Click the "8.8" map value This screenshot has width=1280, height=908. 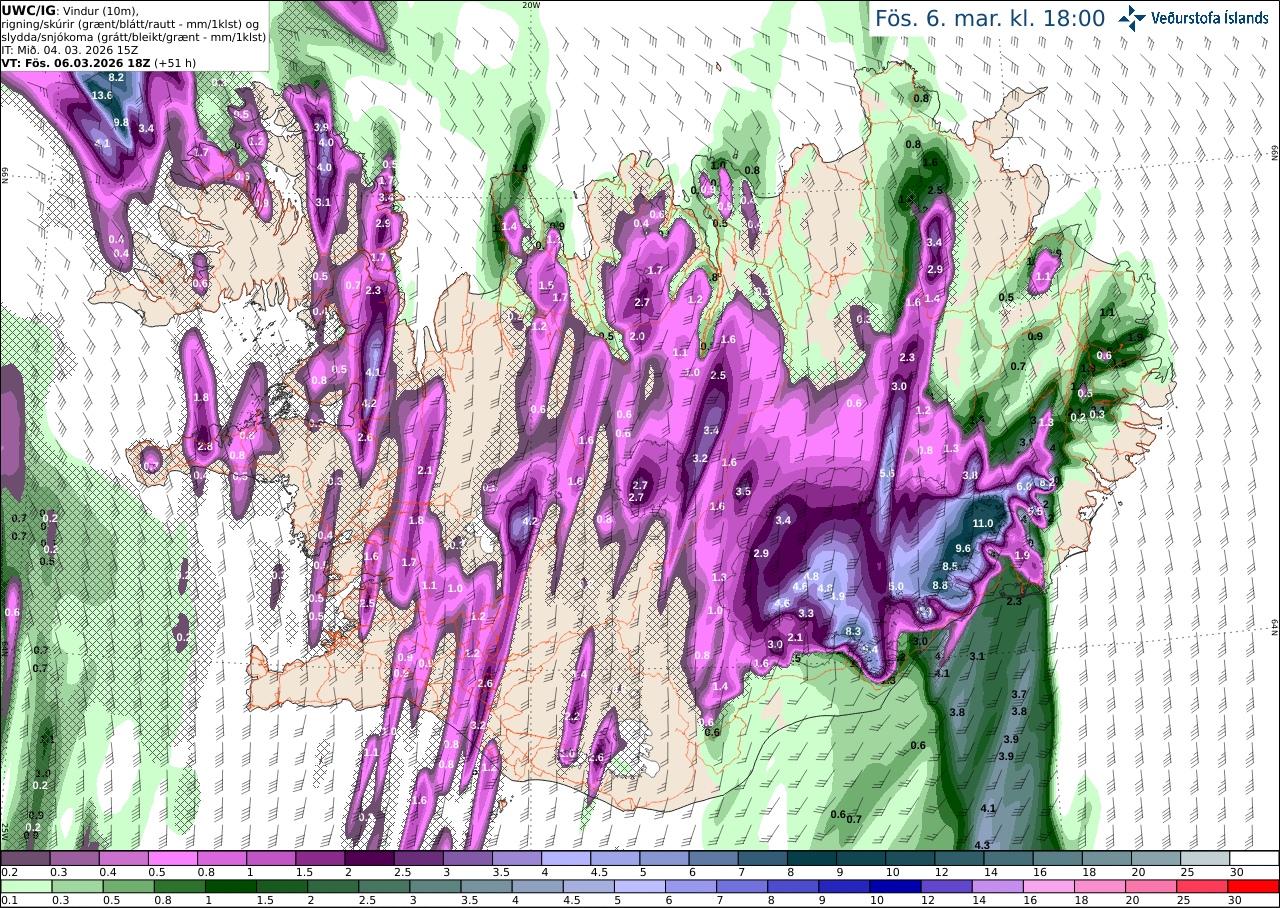click(940, 585)
